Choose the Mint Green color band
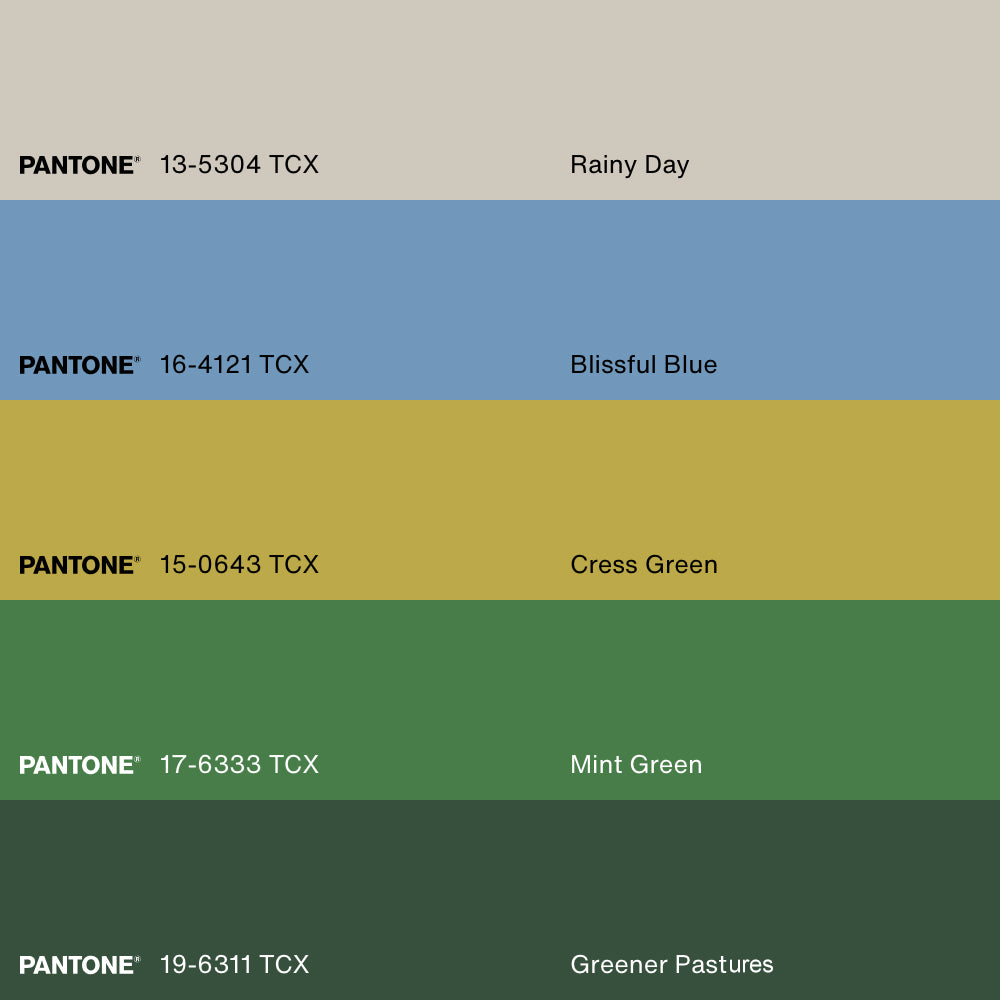The height and width of the screenshot is (1000, 1000). tap(500, 700)
